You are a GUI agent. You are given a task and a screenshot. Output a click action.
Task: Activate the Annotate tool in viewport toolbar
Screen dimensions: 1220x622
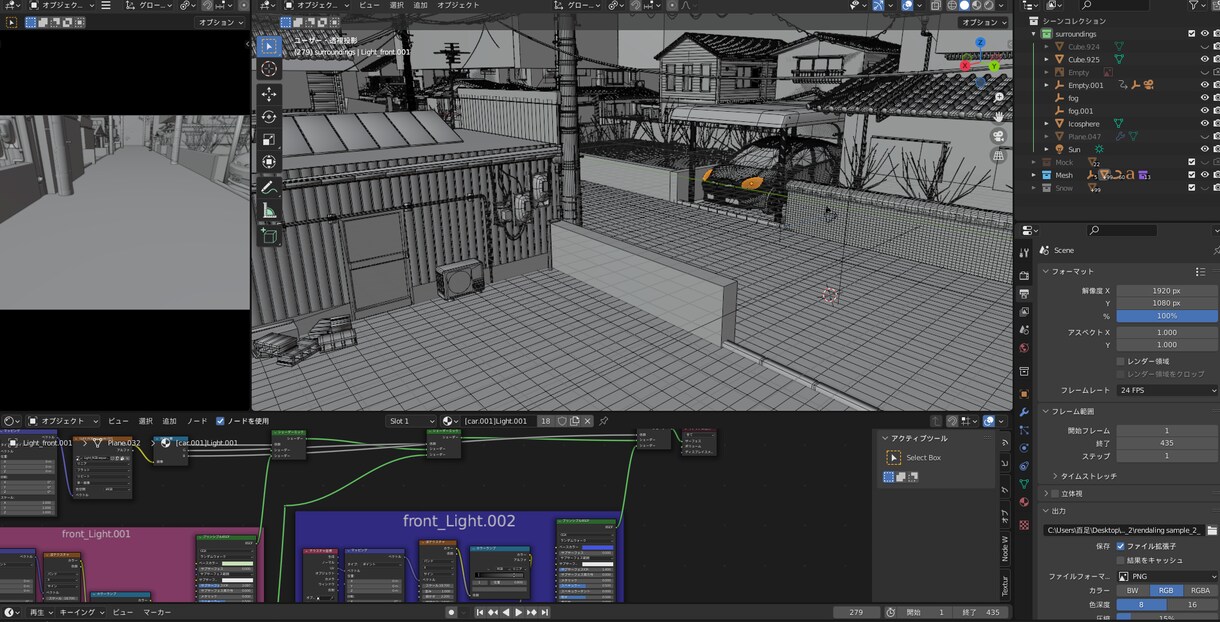point(268,187)
